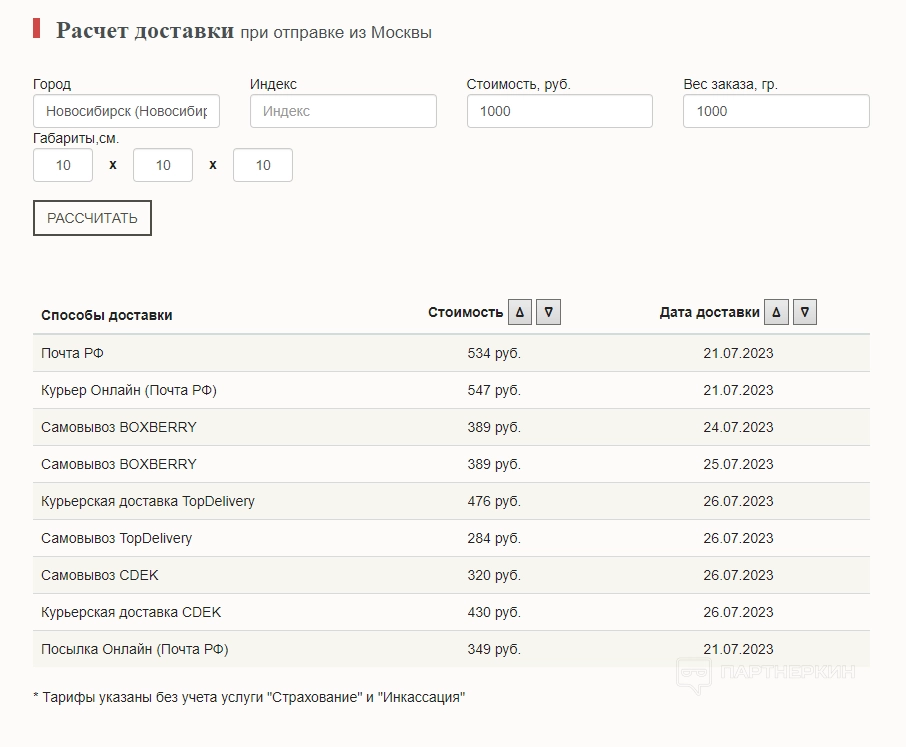Click the first dimension size field
This screenshot has width=906, height=747.
[63, 165]
